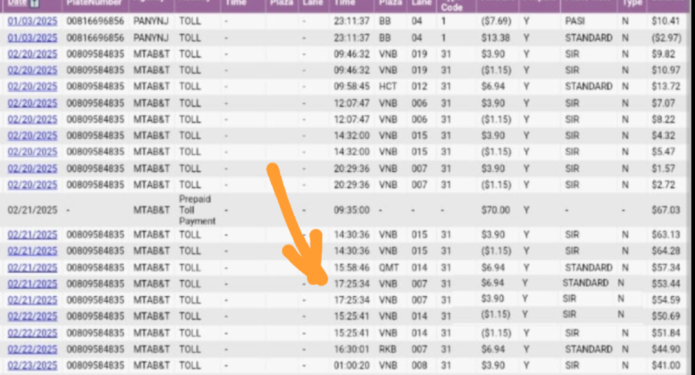Viewport: 695px width, 375px height.
Task: Open 02/20/2025 link with $7.07 balance
Action: point(32,103)
